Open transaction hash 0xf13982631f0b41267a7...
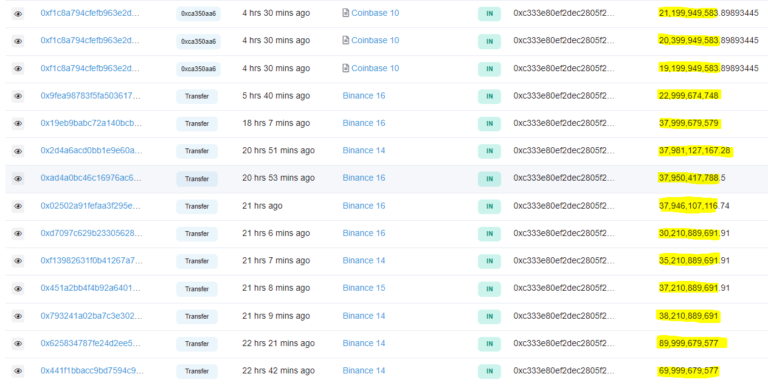Screen dimensions: 768x385 point(92,261)
